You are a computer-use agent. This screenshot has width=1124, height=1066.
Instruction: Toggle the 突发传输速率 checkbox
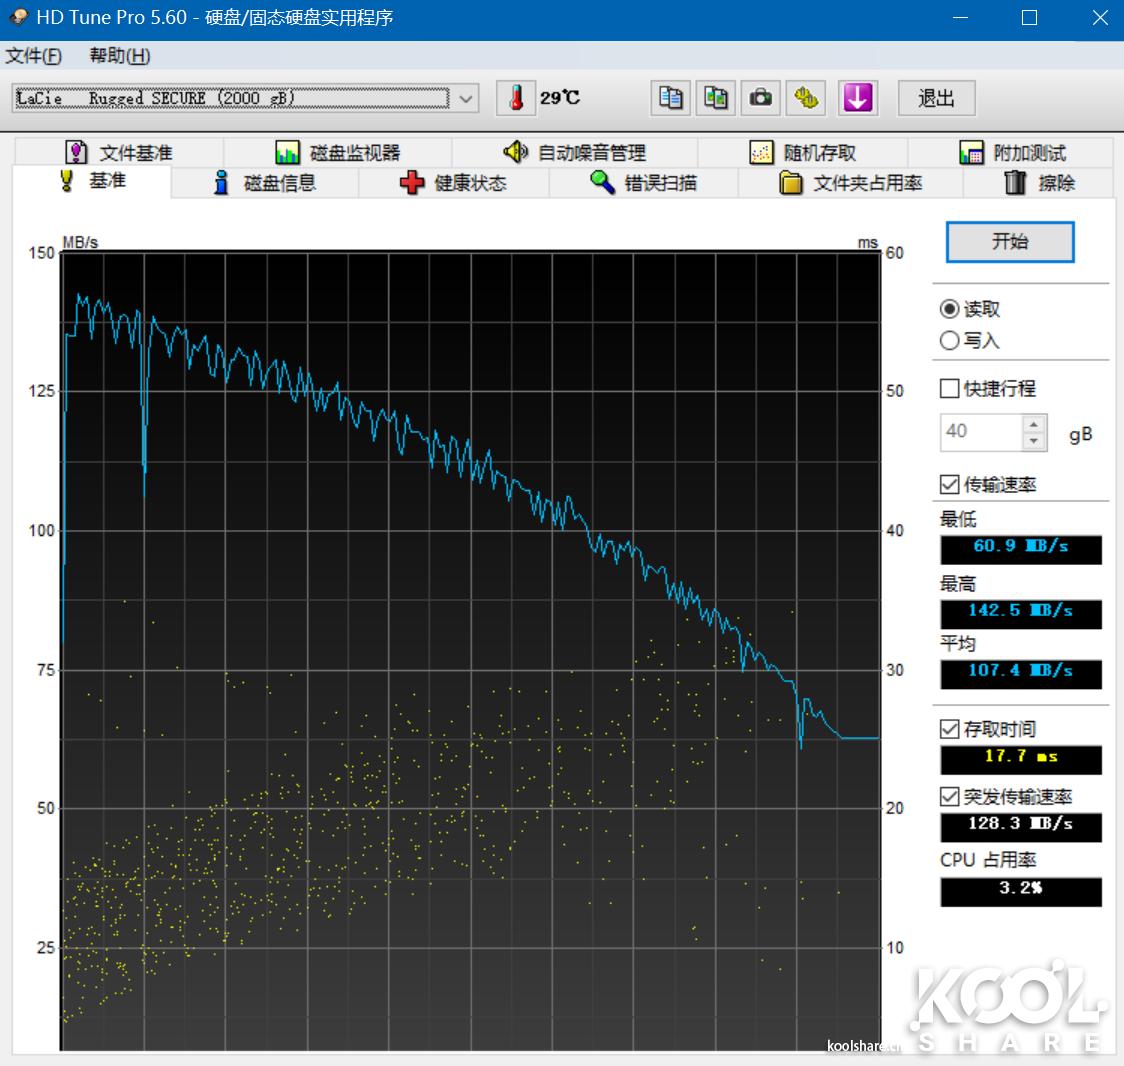click(x=949, y=796)
